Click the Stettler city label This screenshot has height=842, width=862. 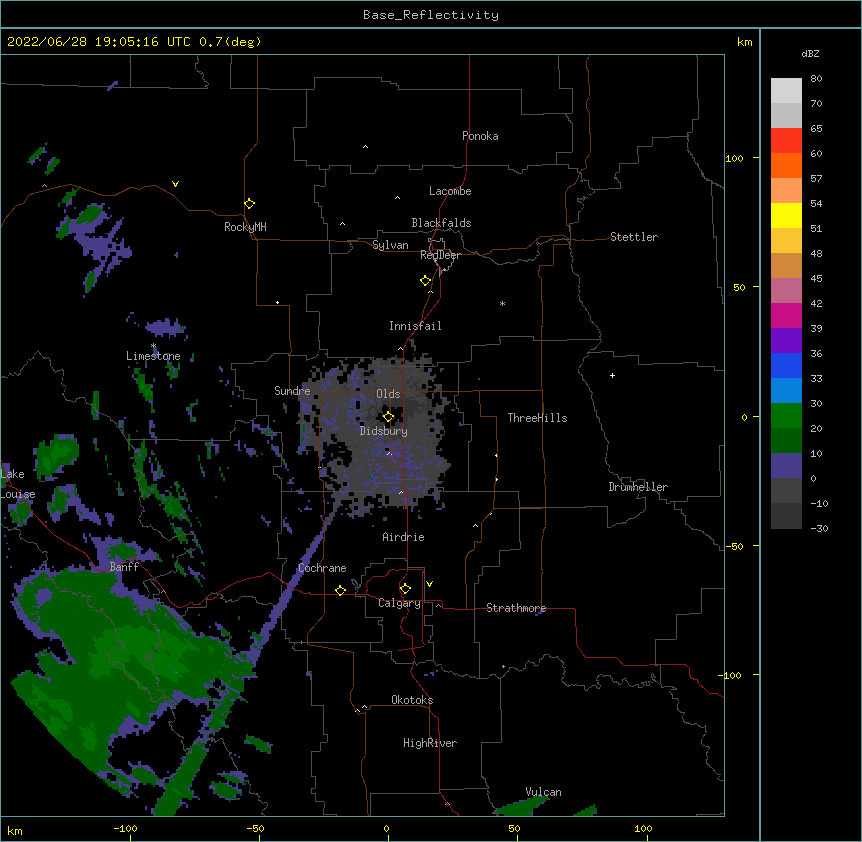click(x=634, y=237)
